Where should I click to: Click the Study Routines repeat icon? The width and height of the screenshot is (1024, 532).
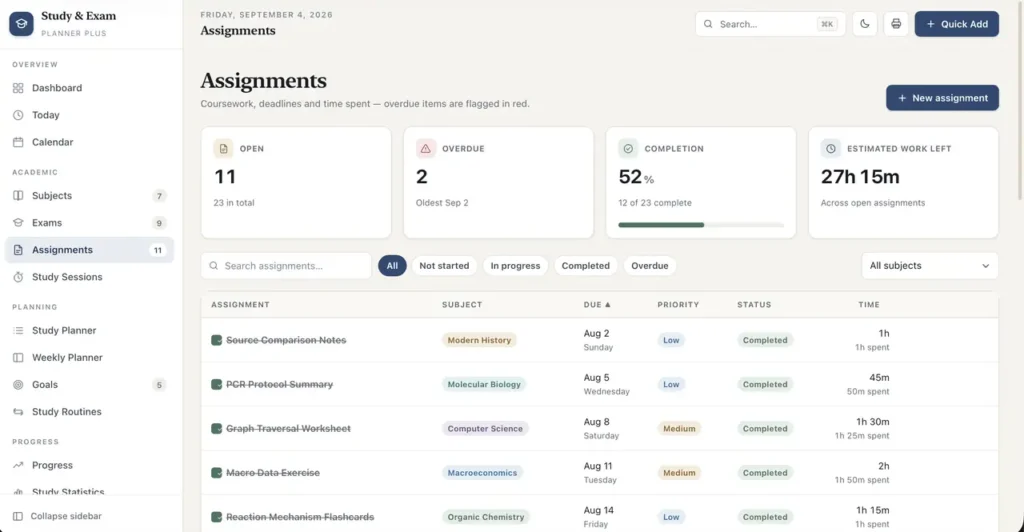click(x=18, y=412)
